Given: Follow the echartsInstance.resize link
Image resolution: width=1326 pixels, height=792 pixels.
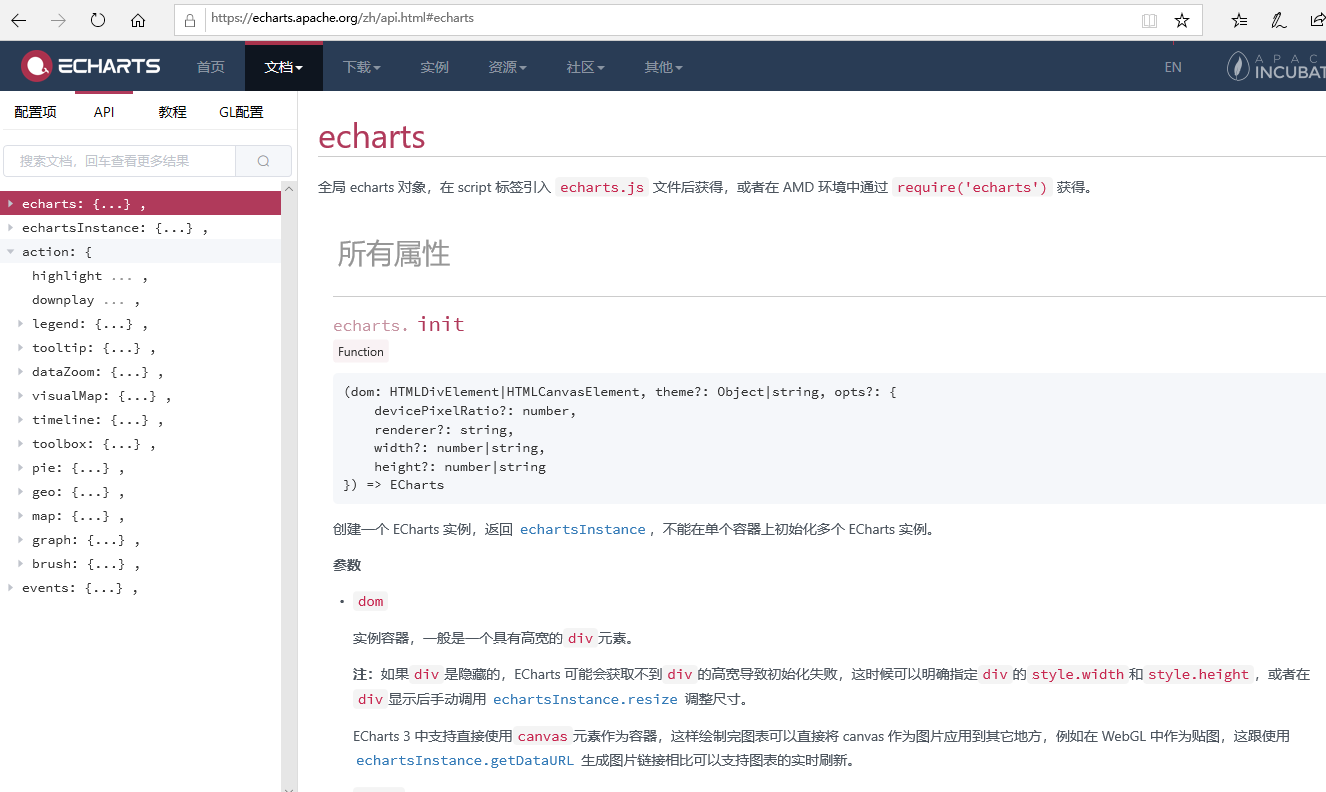Looking at the screenshot, I should tap(585, 699).
